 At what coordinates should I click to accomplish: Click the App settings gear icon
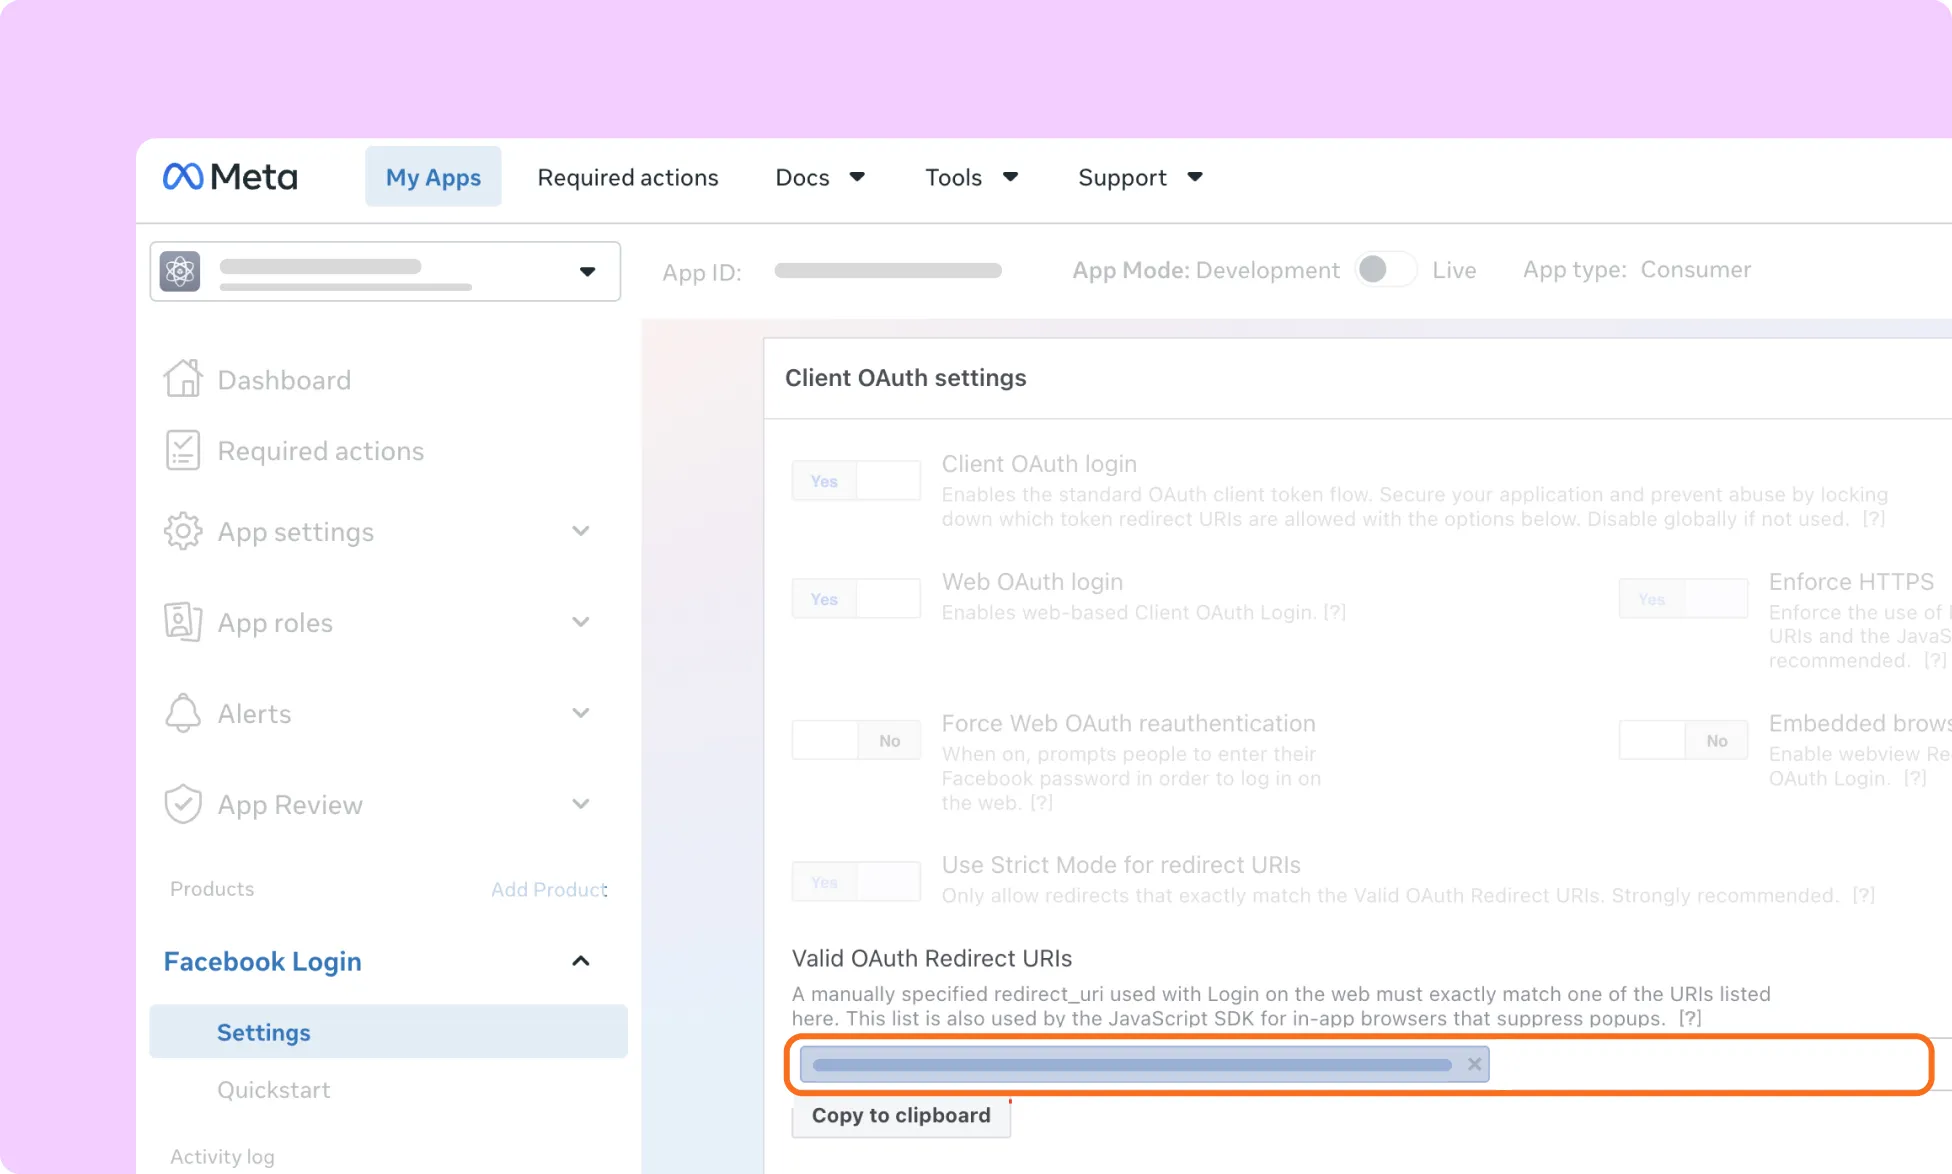click(183, 531)
